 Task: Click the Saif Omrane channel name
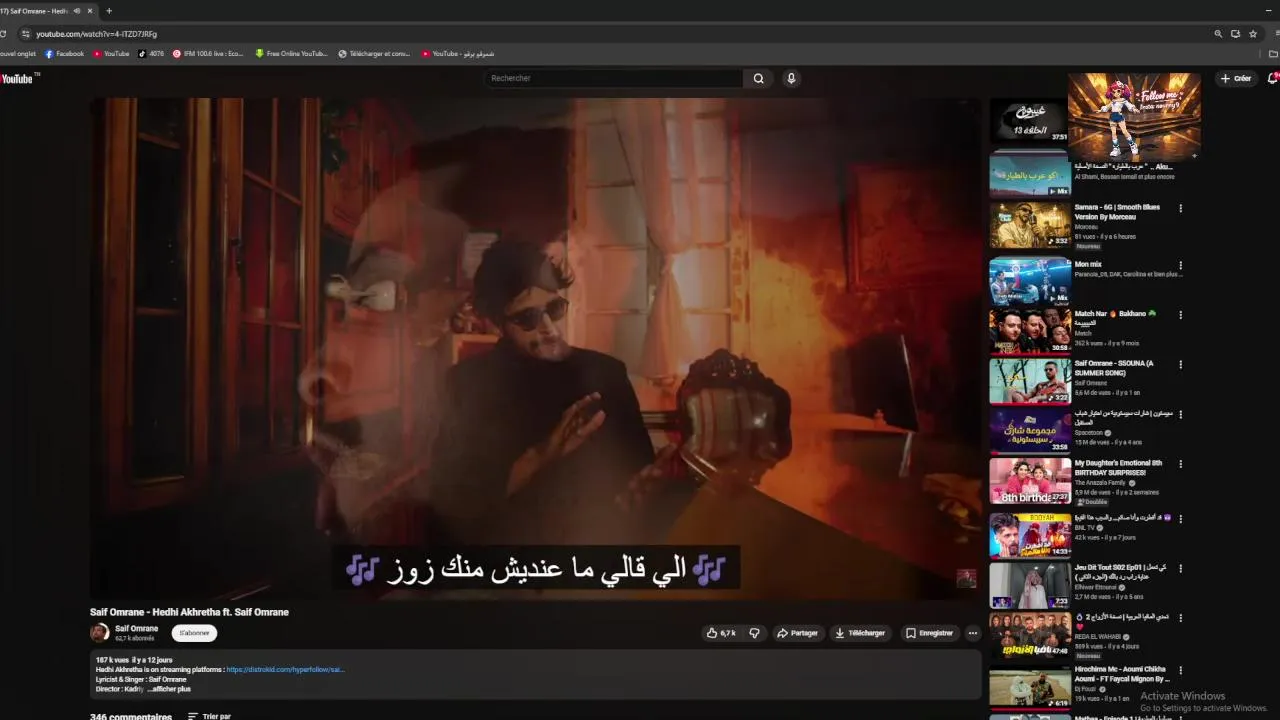point(136,629)
